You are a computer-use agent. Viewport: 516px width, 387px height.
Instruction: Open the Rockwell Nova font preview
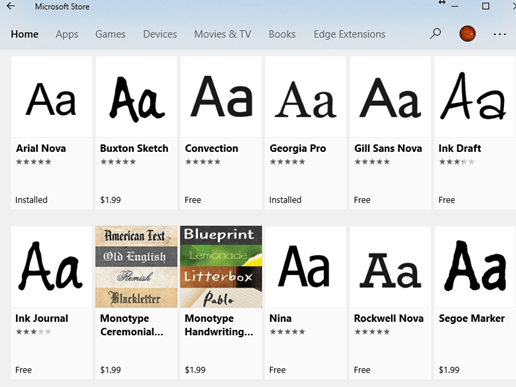(x=390, y=267)
